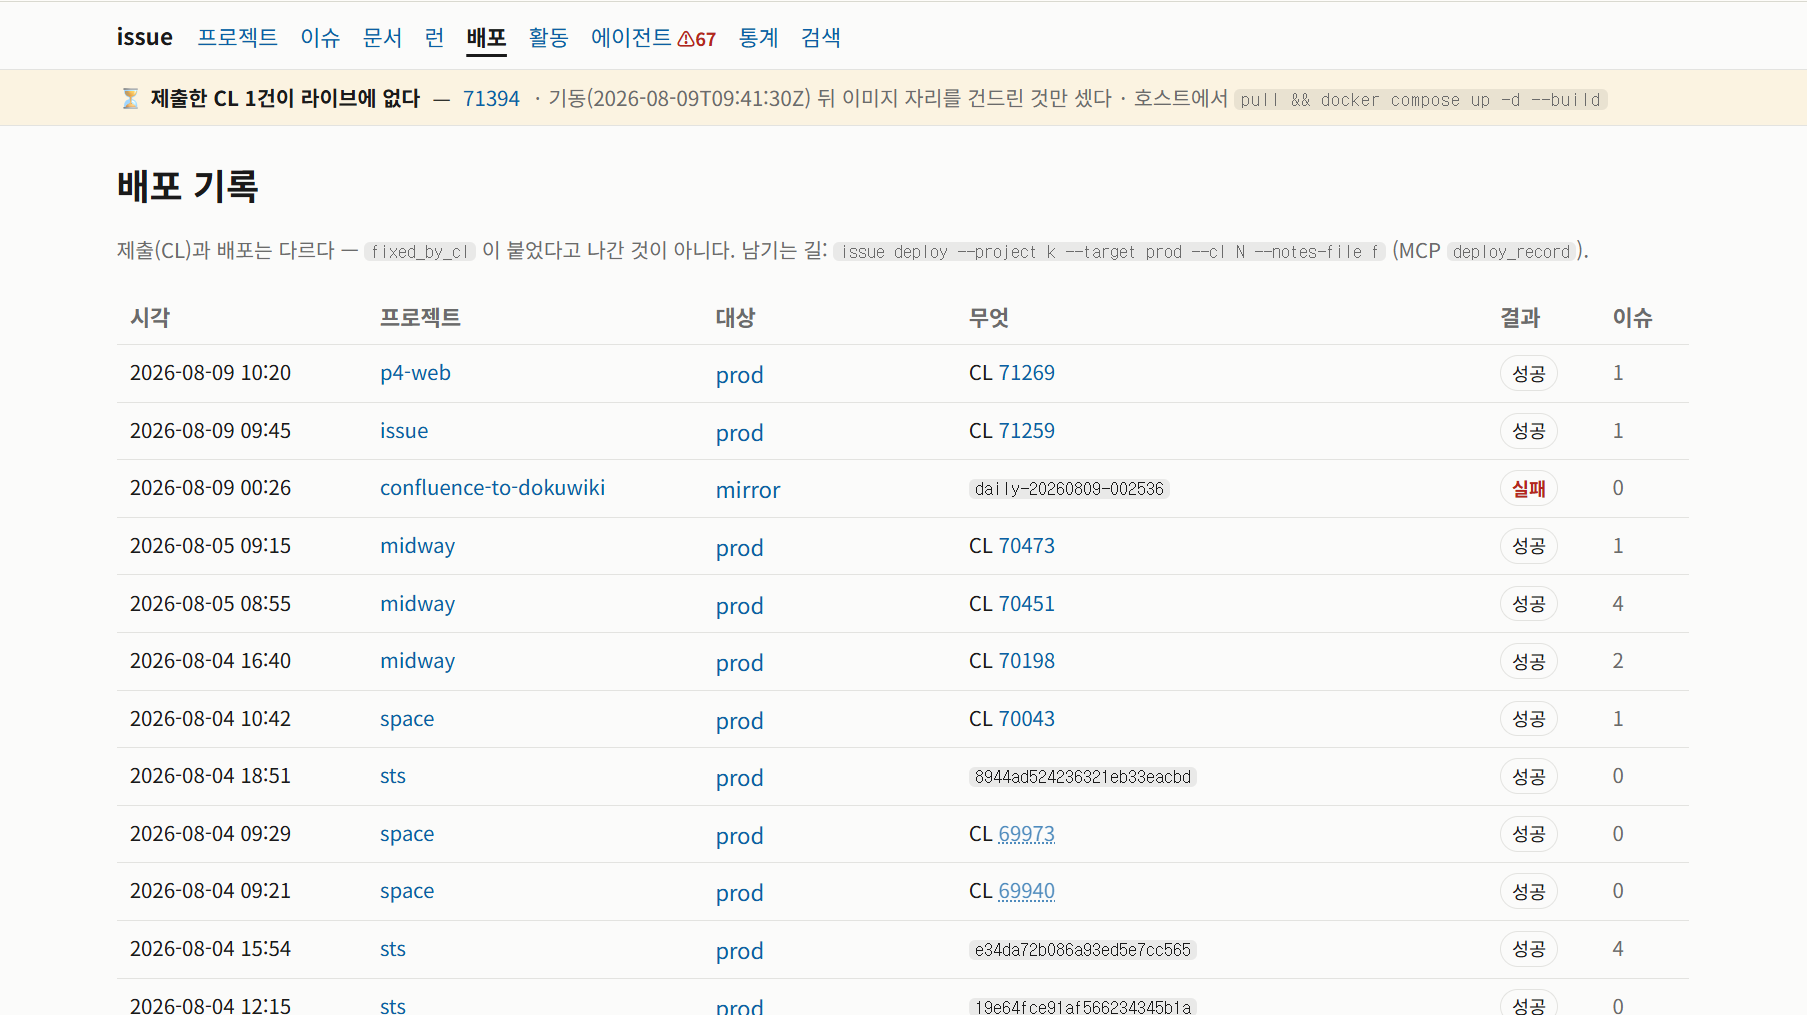This screenshot has height=1015, width=1807.
Task: Open the CL 71259 link
Action: tap(1026, 431)
